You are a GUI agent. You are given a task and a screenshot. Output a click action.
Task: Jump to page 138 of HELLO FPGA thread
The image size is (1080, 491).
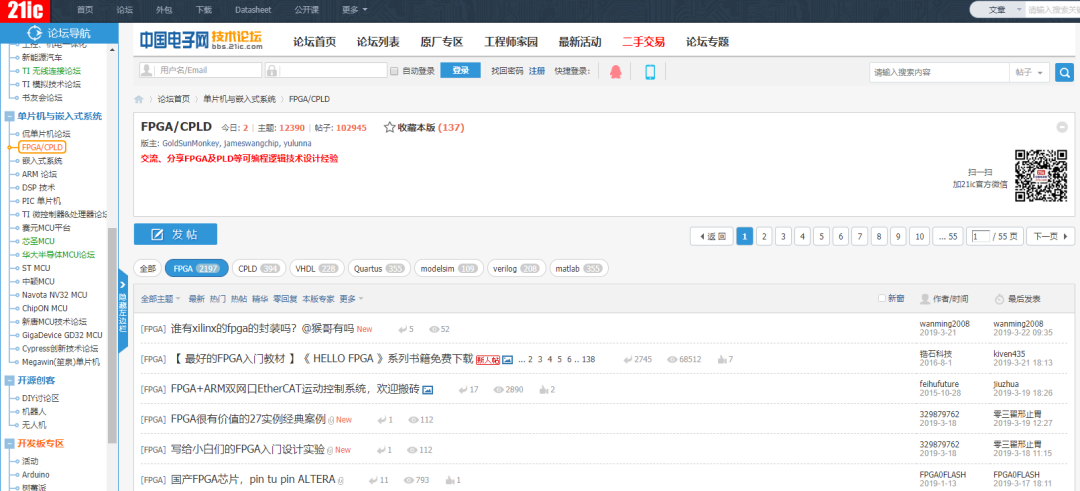coord(588,359)
